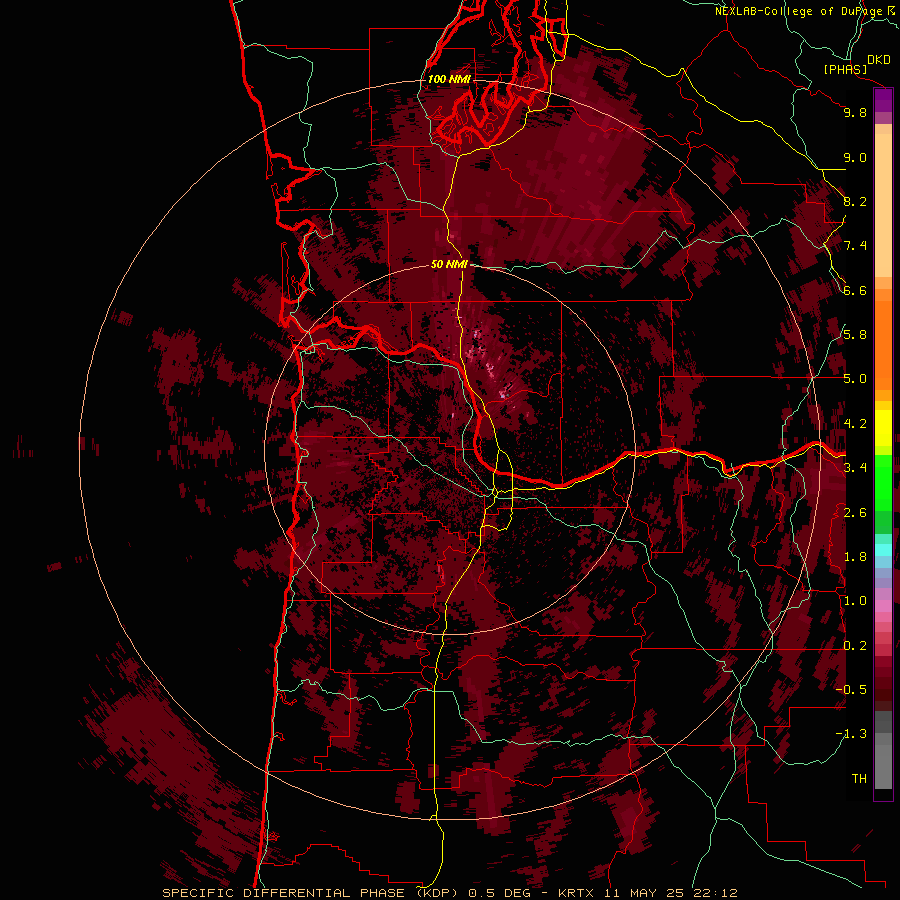Viewport: 900px width, 900px height.
Task: Click the 0.2 value on the color scale
Action: tap(855, 646)
